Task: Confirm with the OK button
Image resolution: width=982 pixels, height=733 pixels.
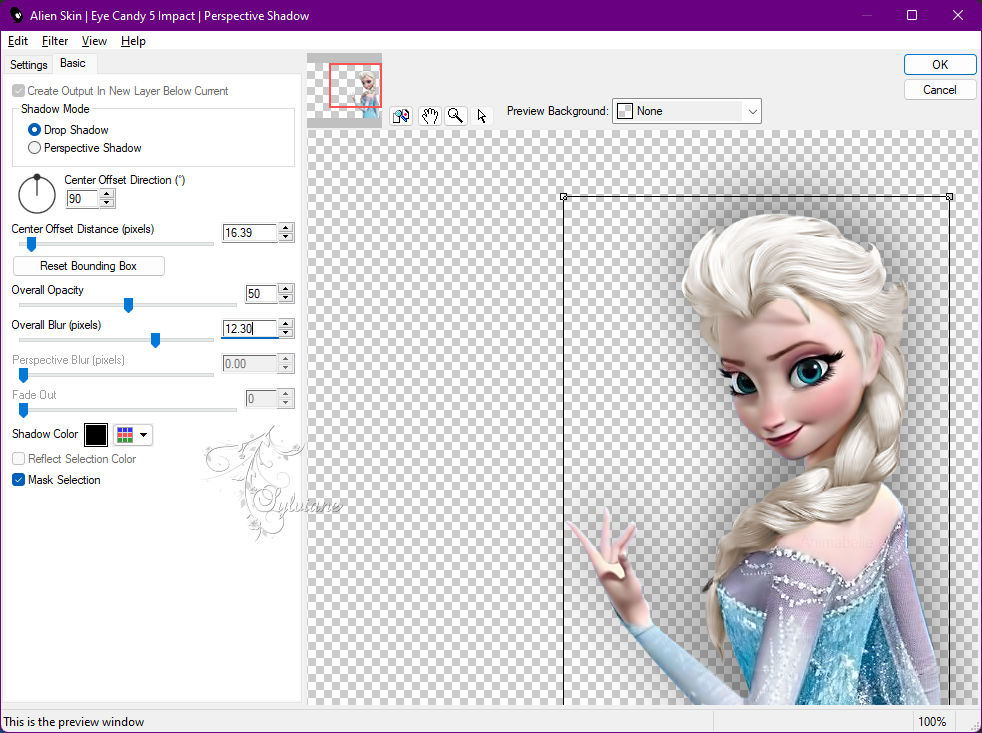Action: coord(939,65)
